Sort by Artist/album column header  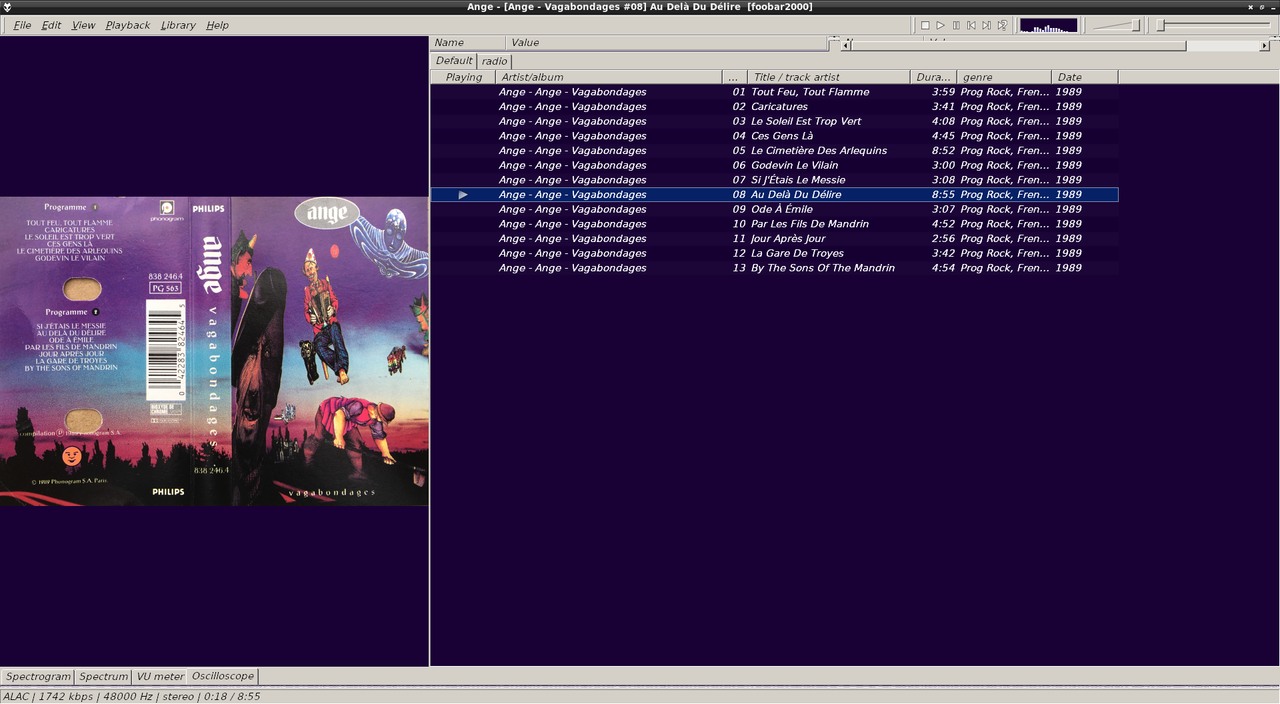[609, 77]
